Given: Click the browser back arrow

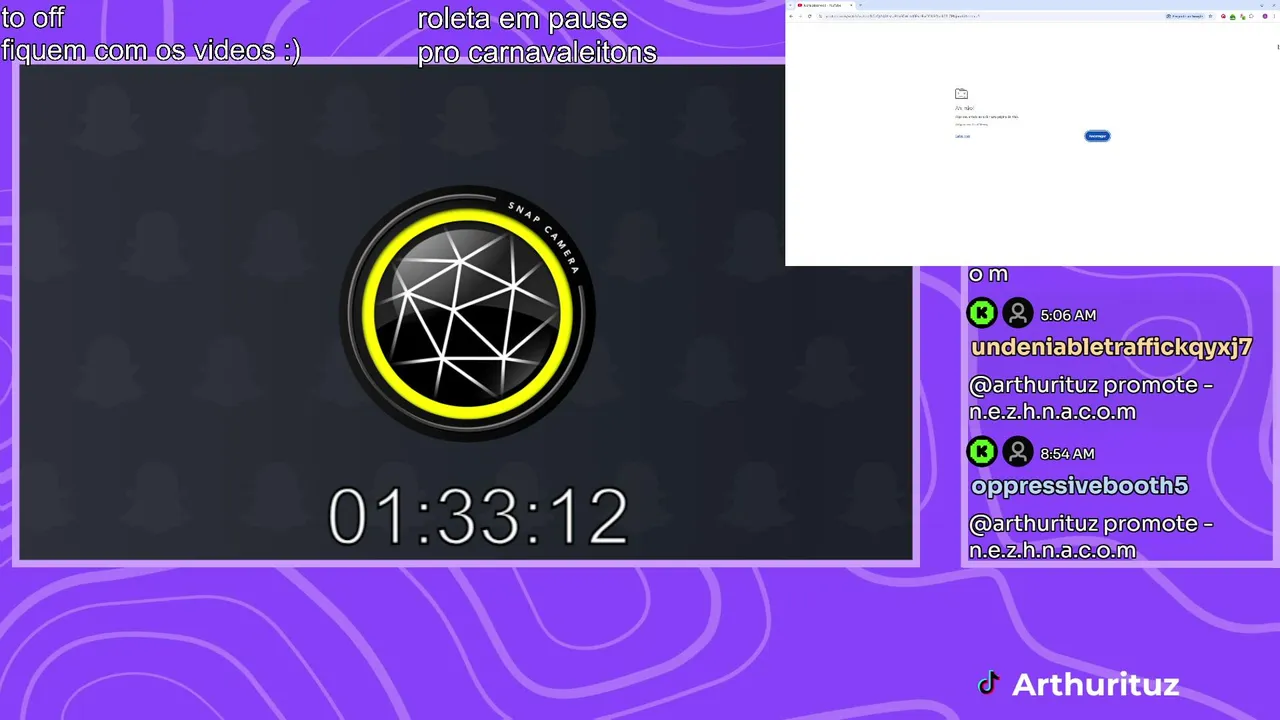Looking at the screenshot, I should click(x=791, y=16).
